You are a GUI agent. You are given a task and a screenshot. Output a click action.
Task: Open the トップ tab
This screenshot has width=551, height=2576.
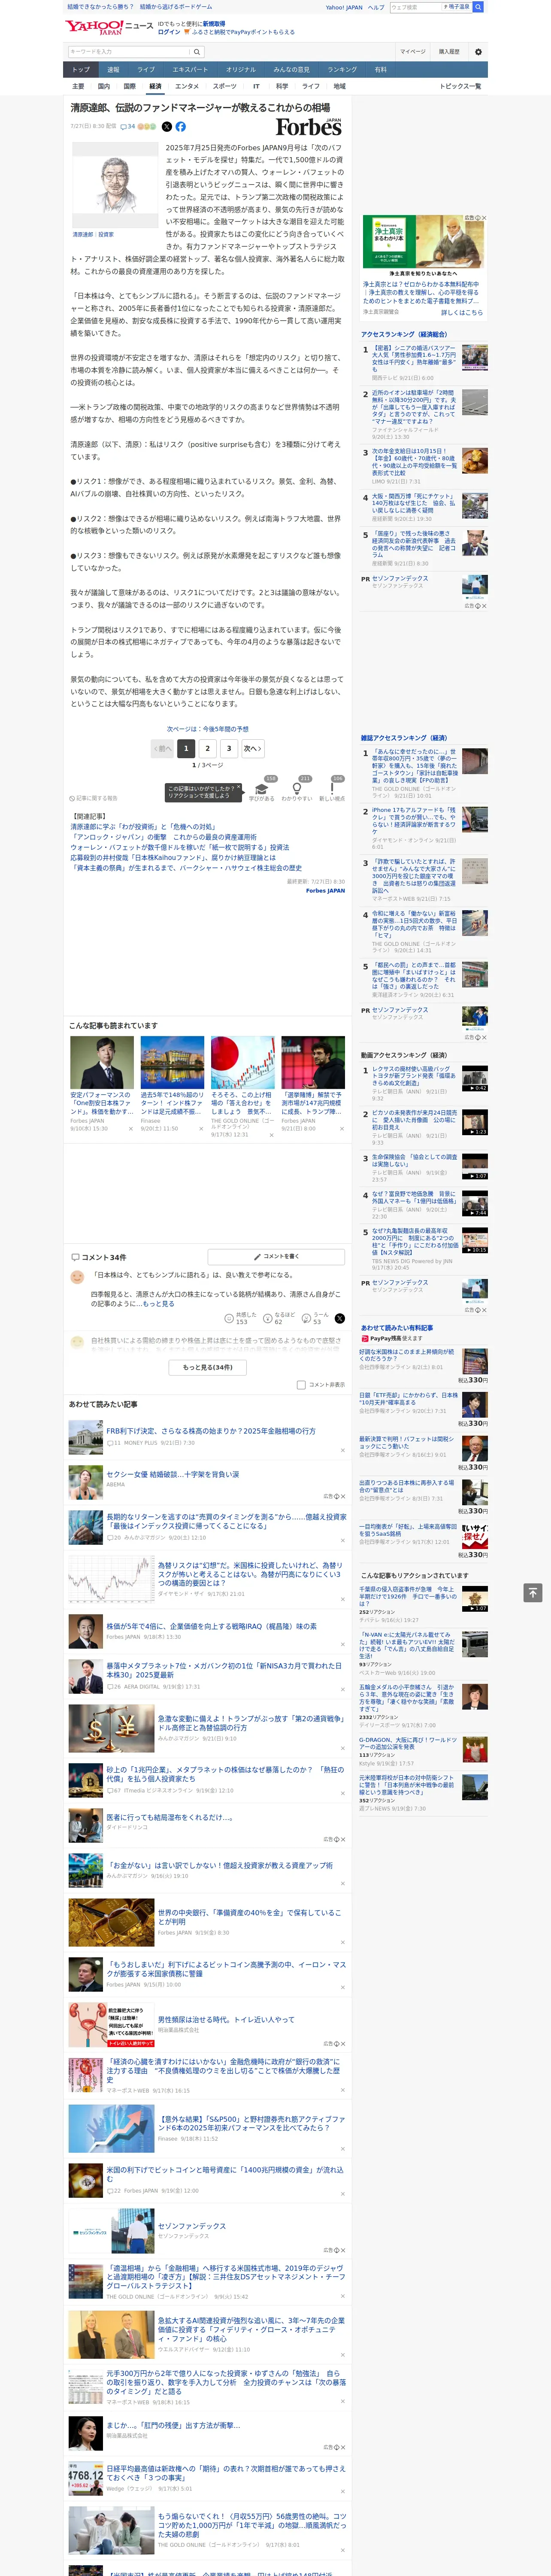pos(81,70)
